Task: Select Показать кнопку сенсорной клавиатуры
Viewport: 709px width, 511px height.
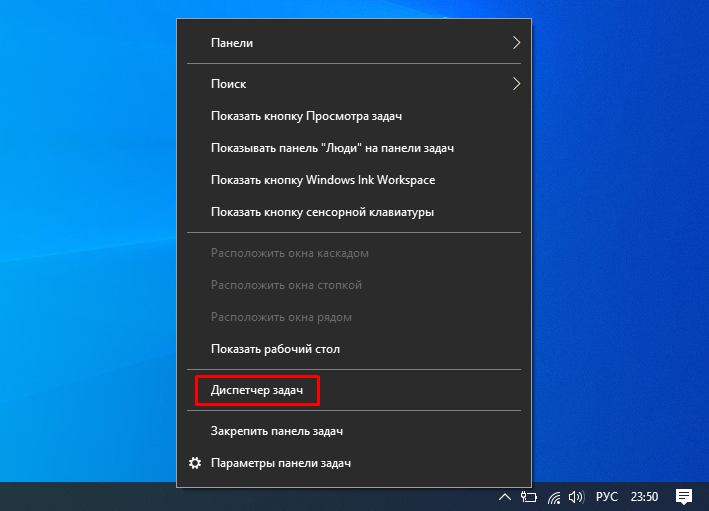Action: click(x=354, y=212)
